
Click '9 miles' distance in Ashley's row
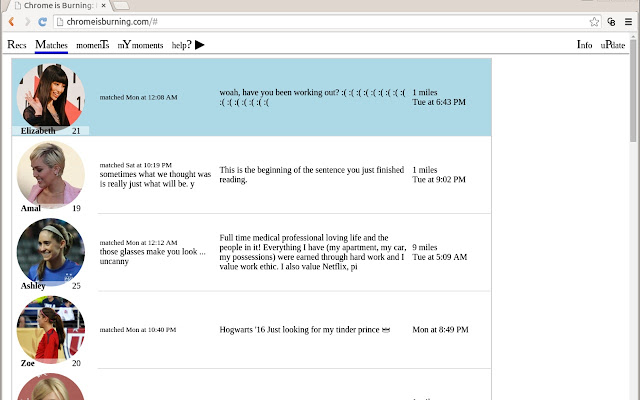(424, 247)
